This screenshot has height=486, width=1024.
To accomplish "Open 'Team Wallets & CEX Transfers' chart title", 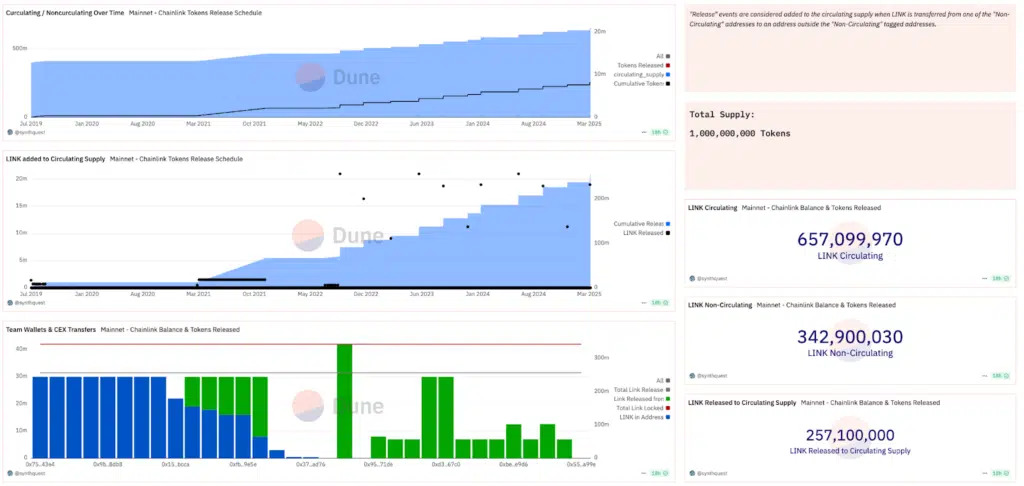I will 51,329.
